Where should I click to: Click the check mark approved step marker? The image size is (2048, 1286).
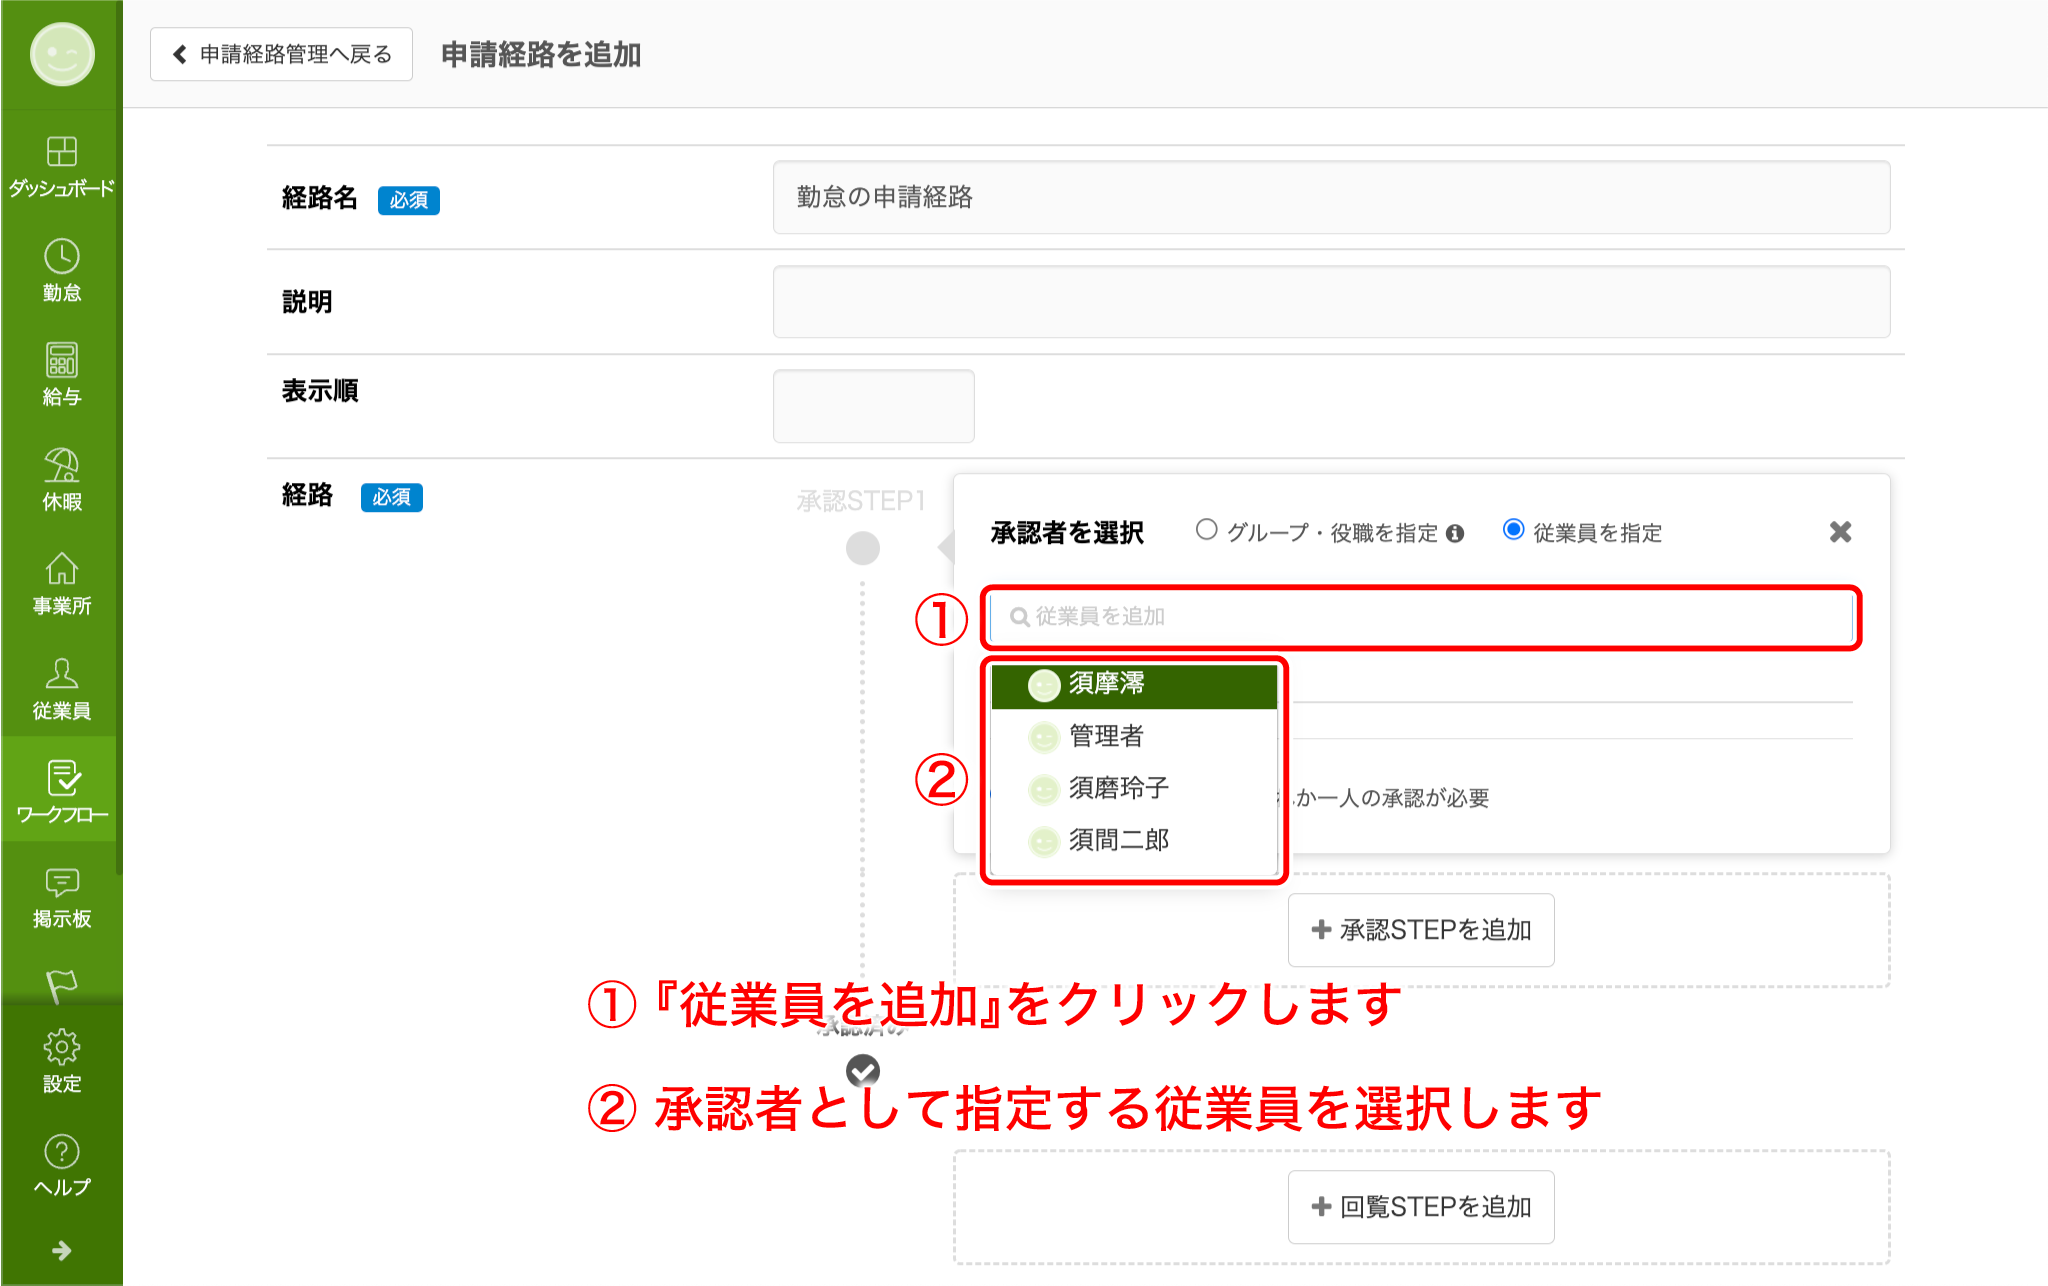pos(863,1071)
